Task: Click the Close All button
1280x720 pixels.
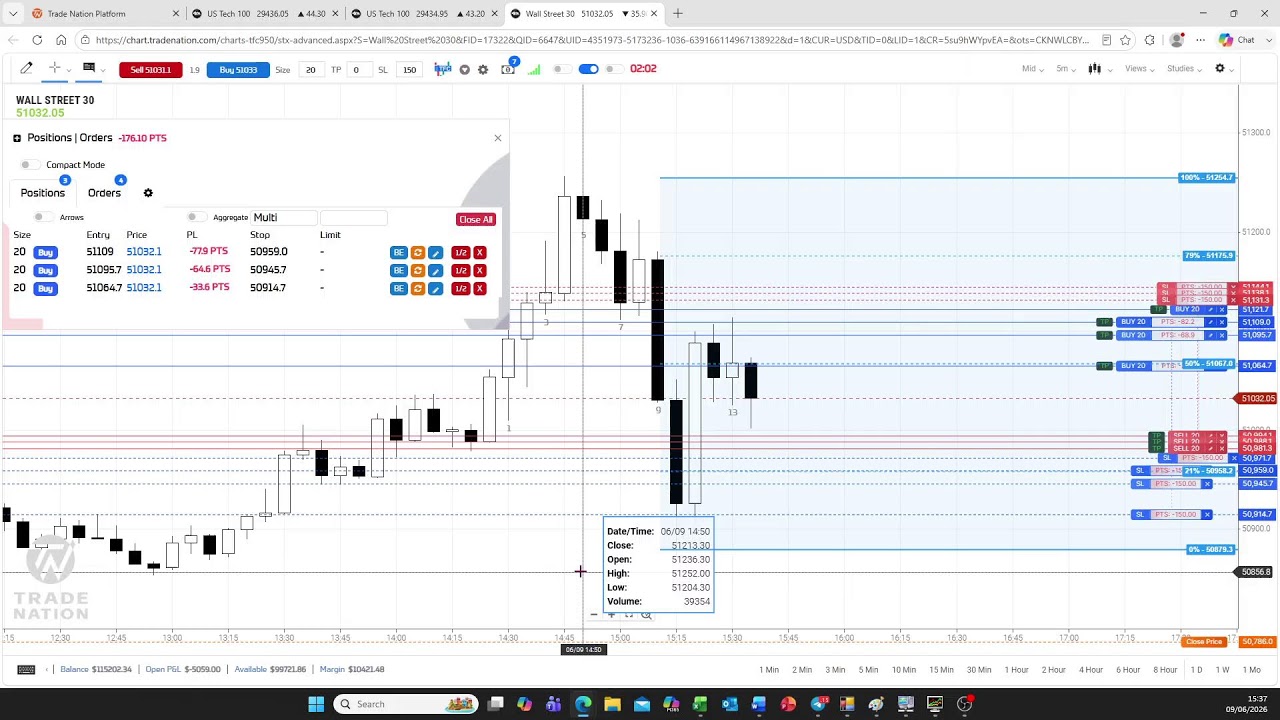Action: (x=476, y=219)
